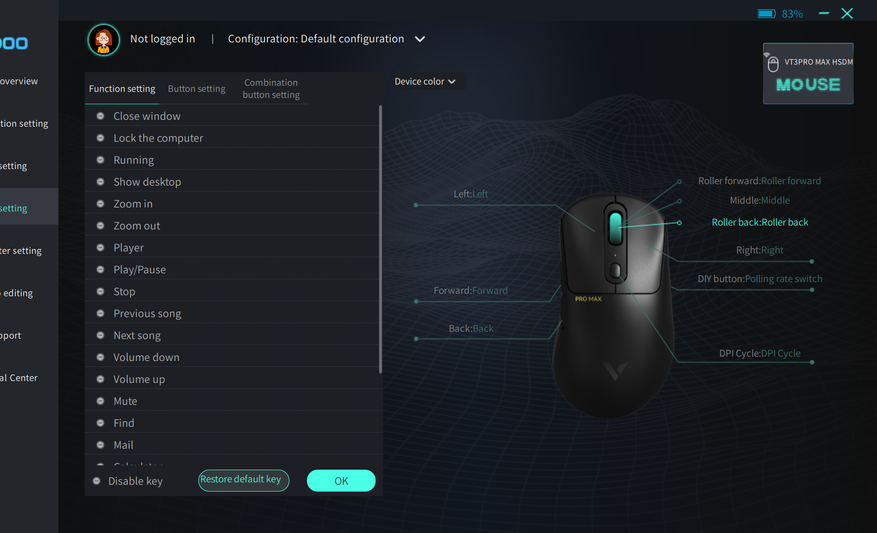
Task: Click the battery level icon
Action: [766, 13]
